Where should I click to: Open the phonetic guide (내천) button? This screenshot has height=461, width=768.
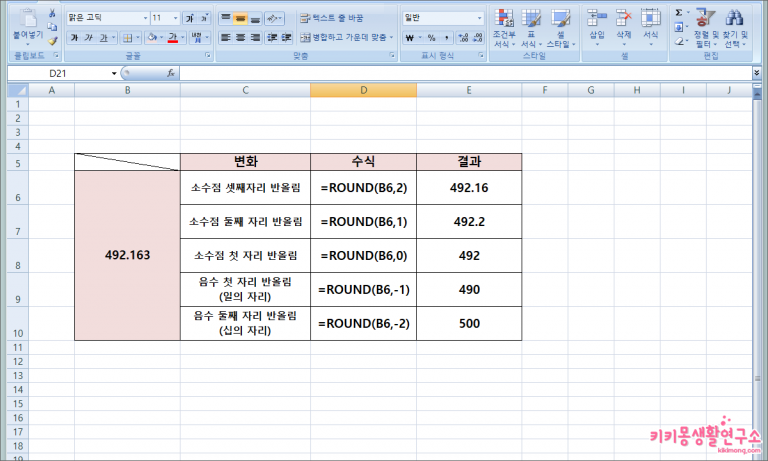tap(197, 38)
